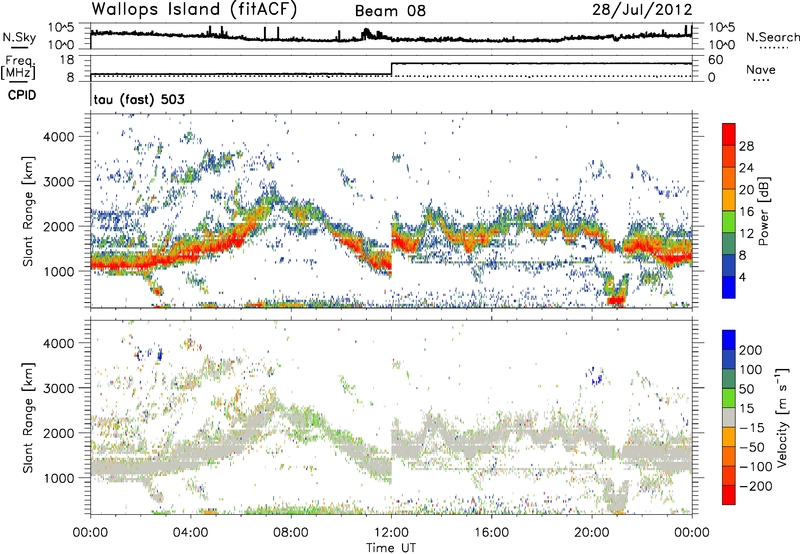Click the left '10^5' noise axis tick
The width and height of the screenshot is (800, 554).
62,28
